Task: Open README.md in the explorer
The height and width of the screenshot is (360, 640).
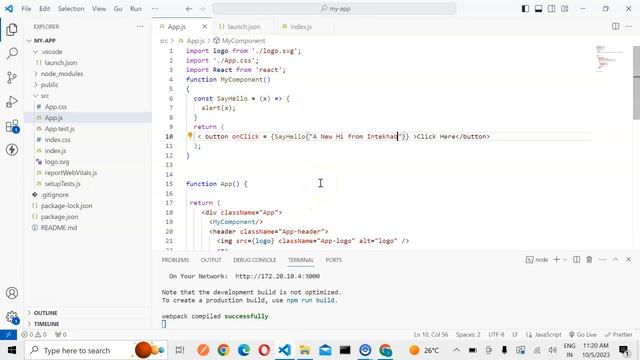Action: coord(58,228)
